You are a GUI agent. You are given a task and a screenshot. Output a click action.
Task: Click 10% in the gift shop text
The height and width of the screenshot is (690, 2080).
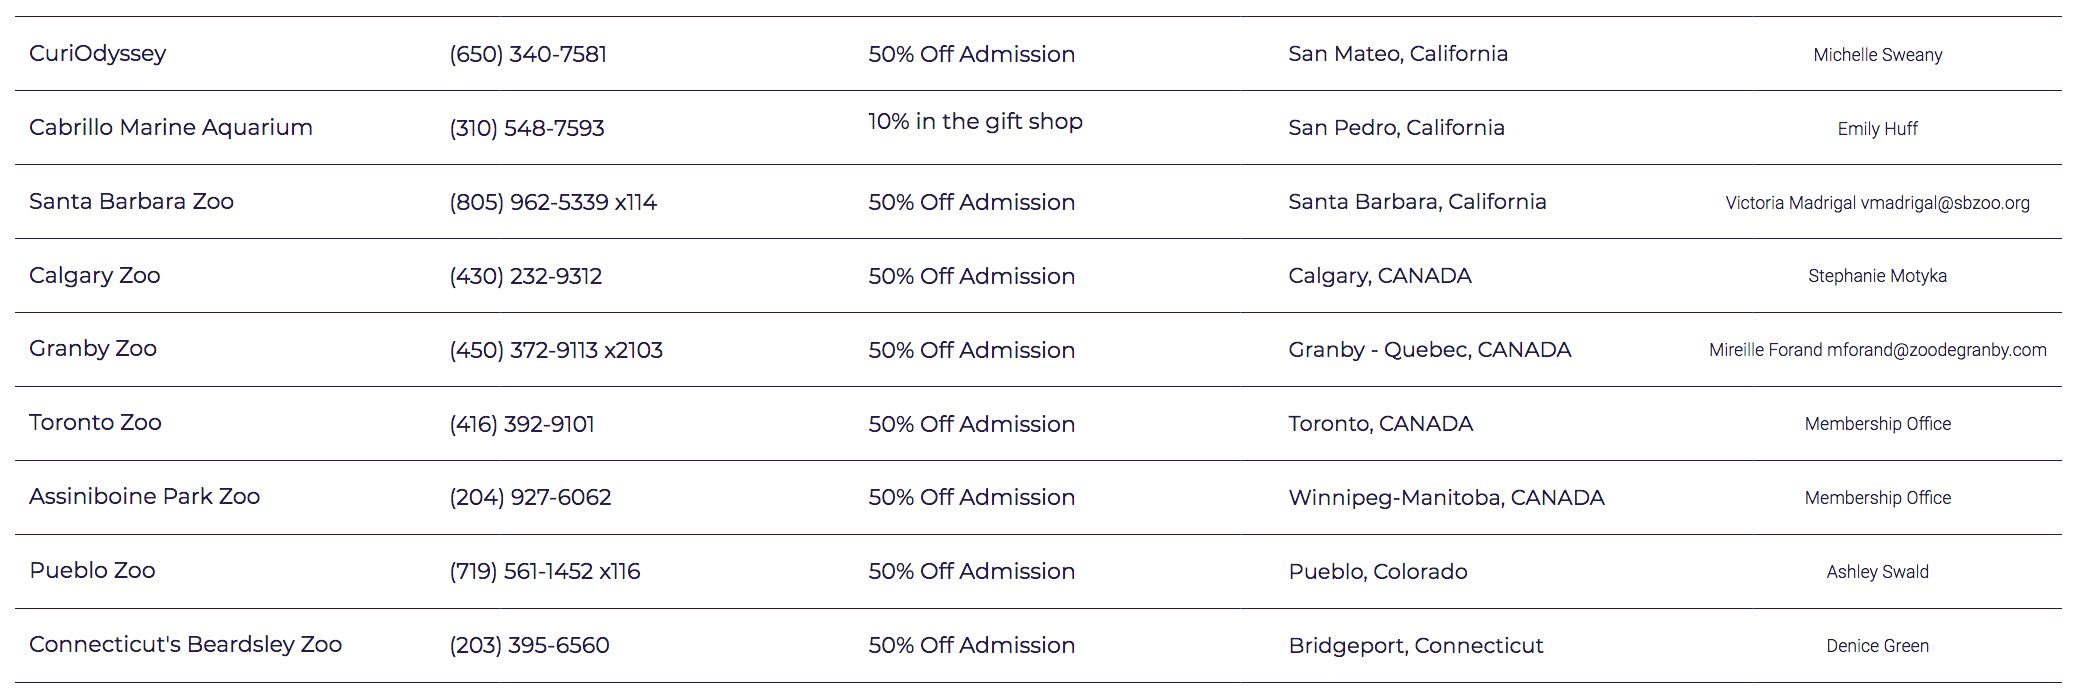(x=975, y=122)
